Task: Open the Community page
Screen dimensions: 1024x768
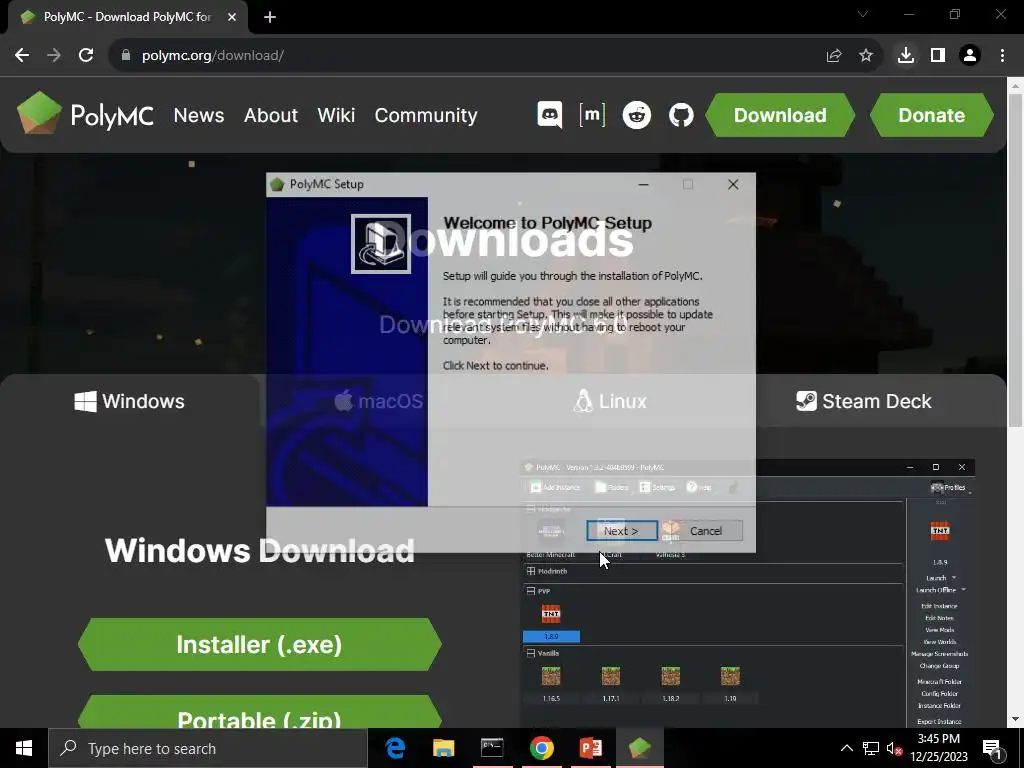Action: [x=426, y=115]
